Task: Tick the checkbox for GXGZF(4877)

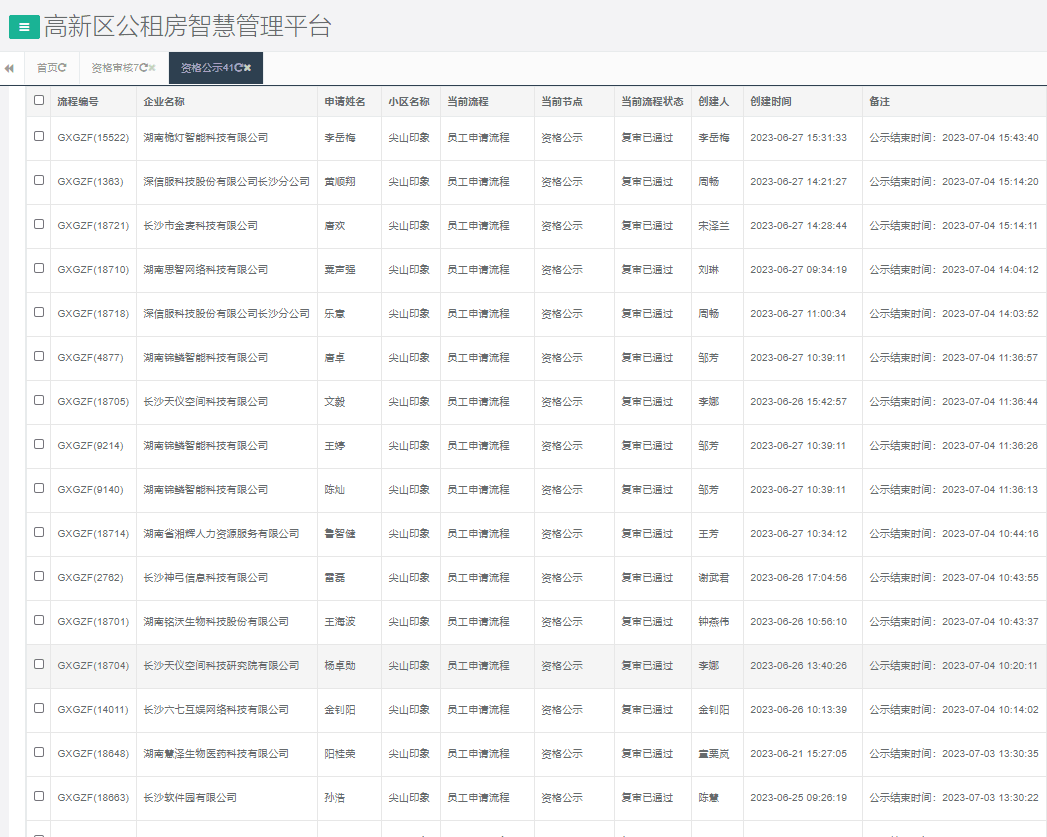Action: click(39, 356)
